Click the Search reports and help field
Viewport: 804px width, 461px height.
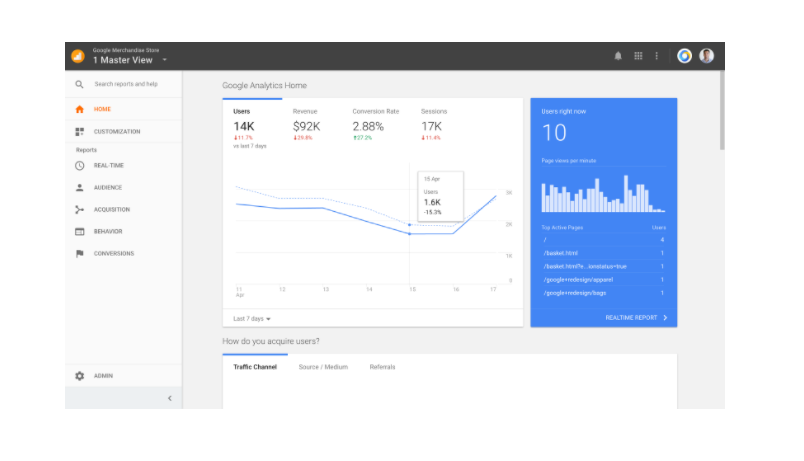(126, 84)
